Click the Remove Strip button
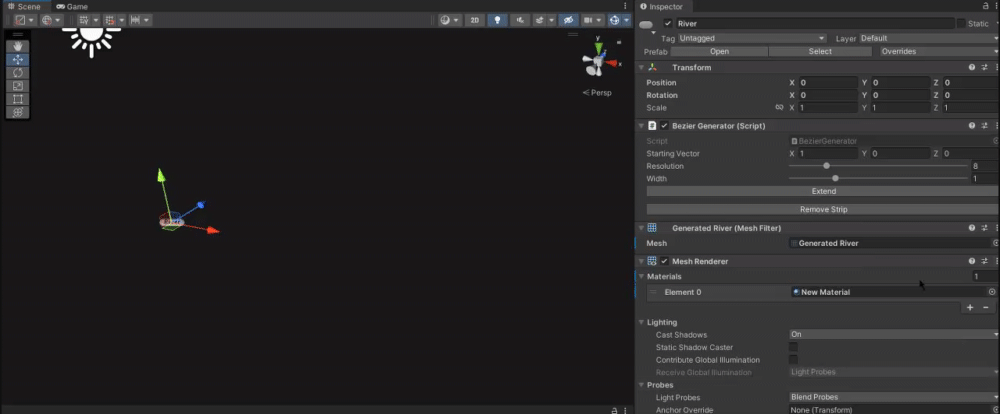 coord(823,209)
